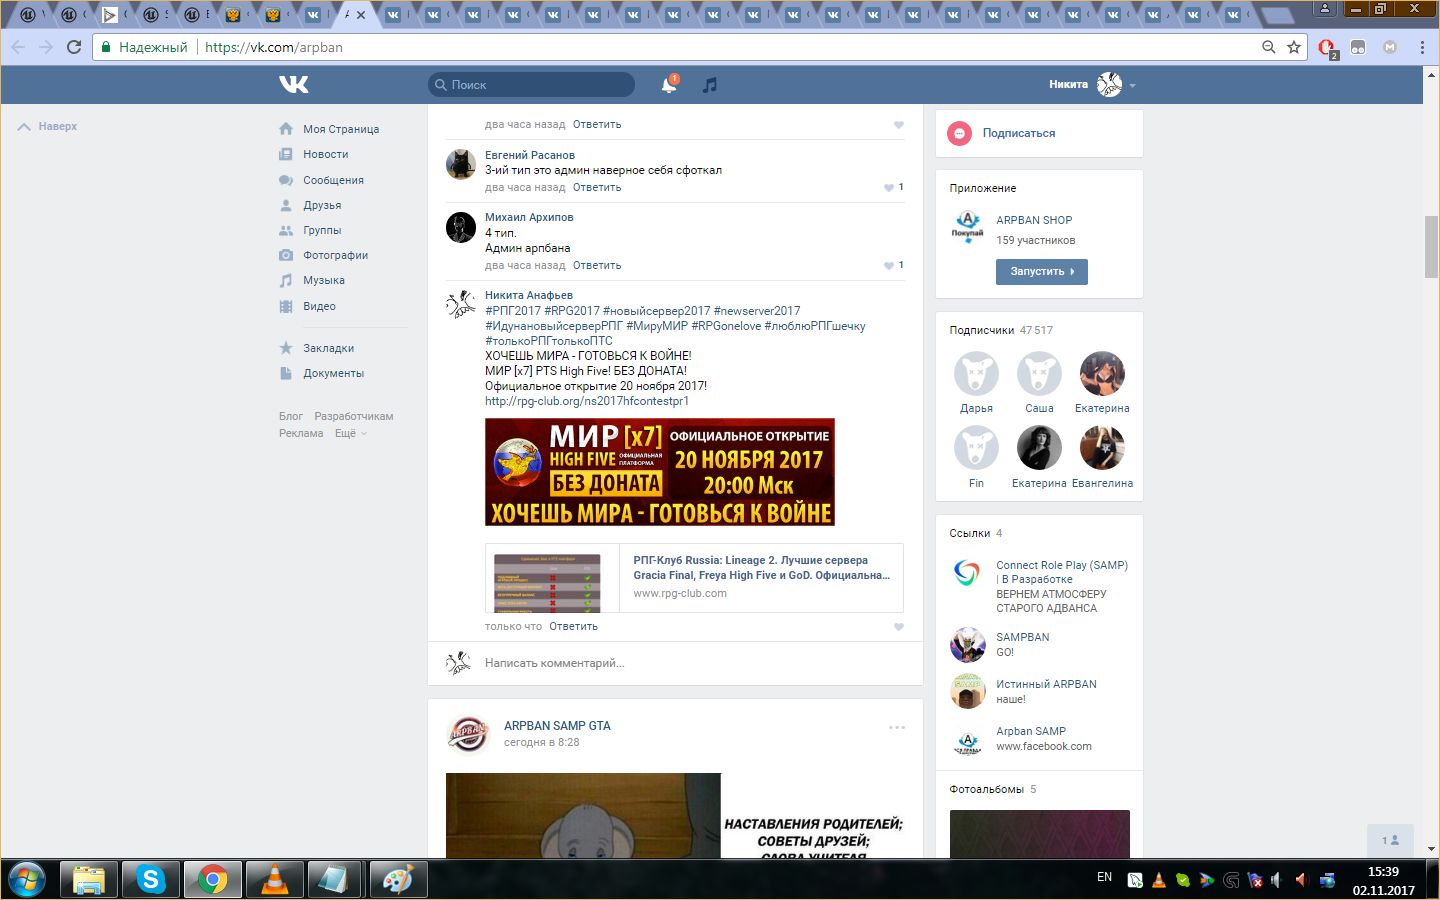Click the Запустить button for ARPBAN SHOP

pos(1041,272)
